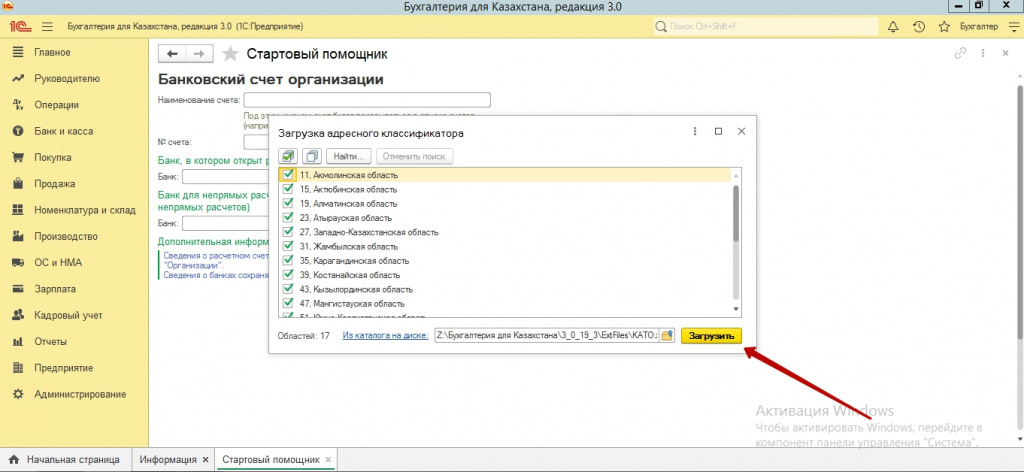
Task: Click the ОС и НМА truck icon
Action: (19, 262)
